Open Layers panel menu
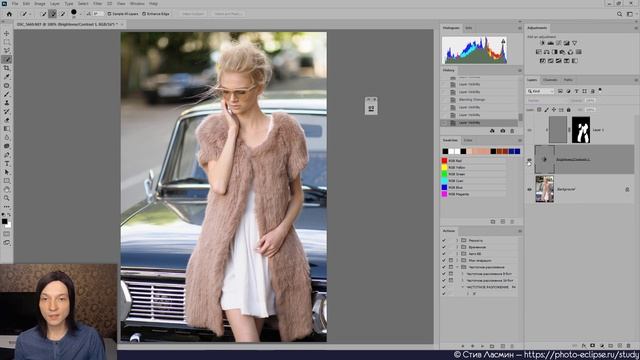This screenshot has width=640, height=360. tap(636, 80)
